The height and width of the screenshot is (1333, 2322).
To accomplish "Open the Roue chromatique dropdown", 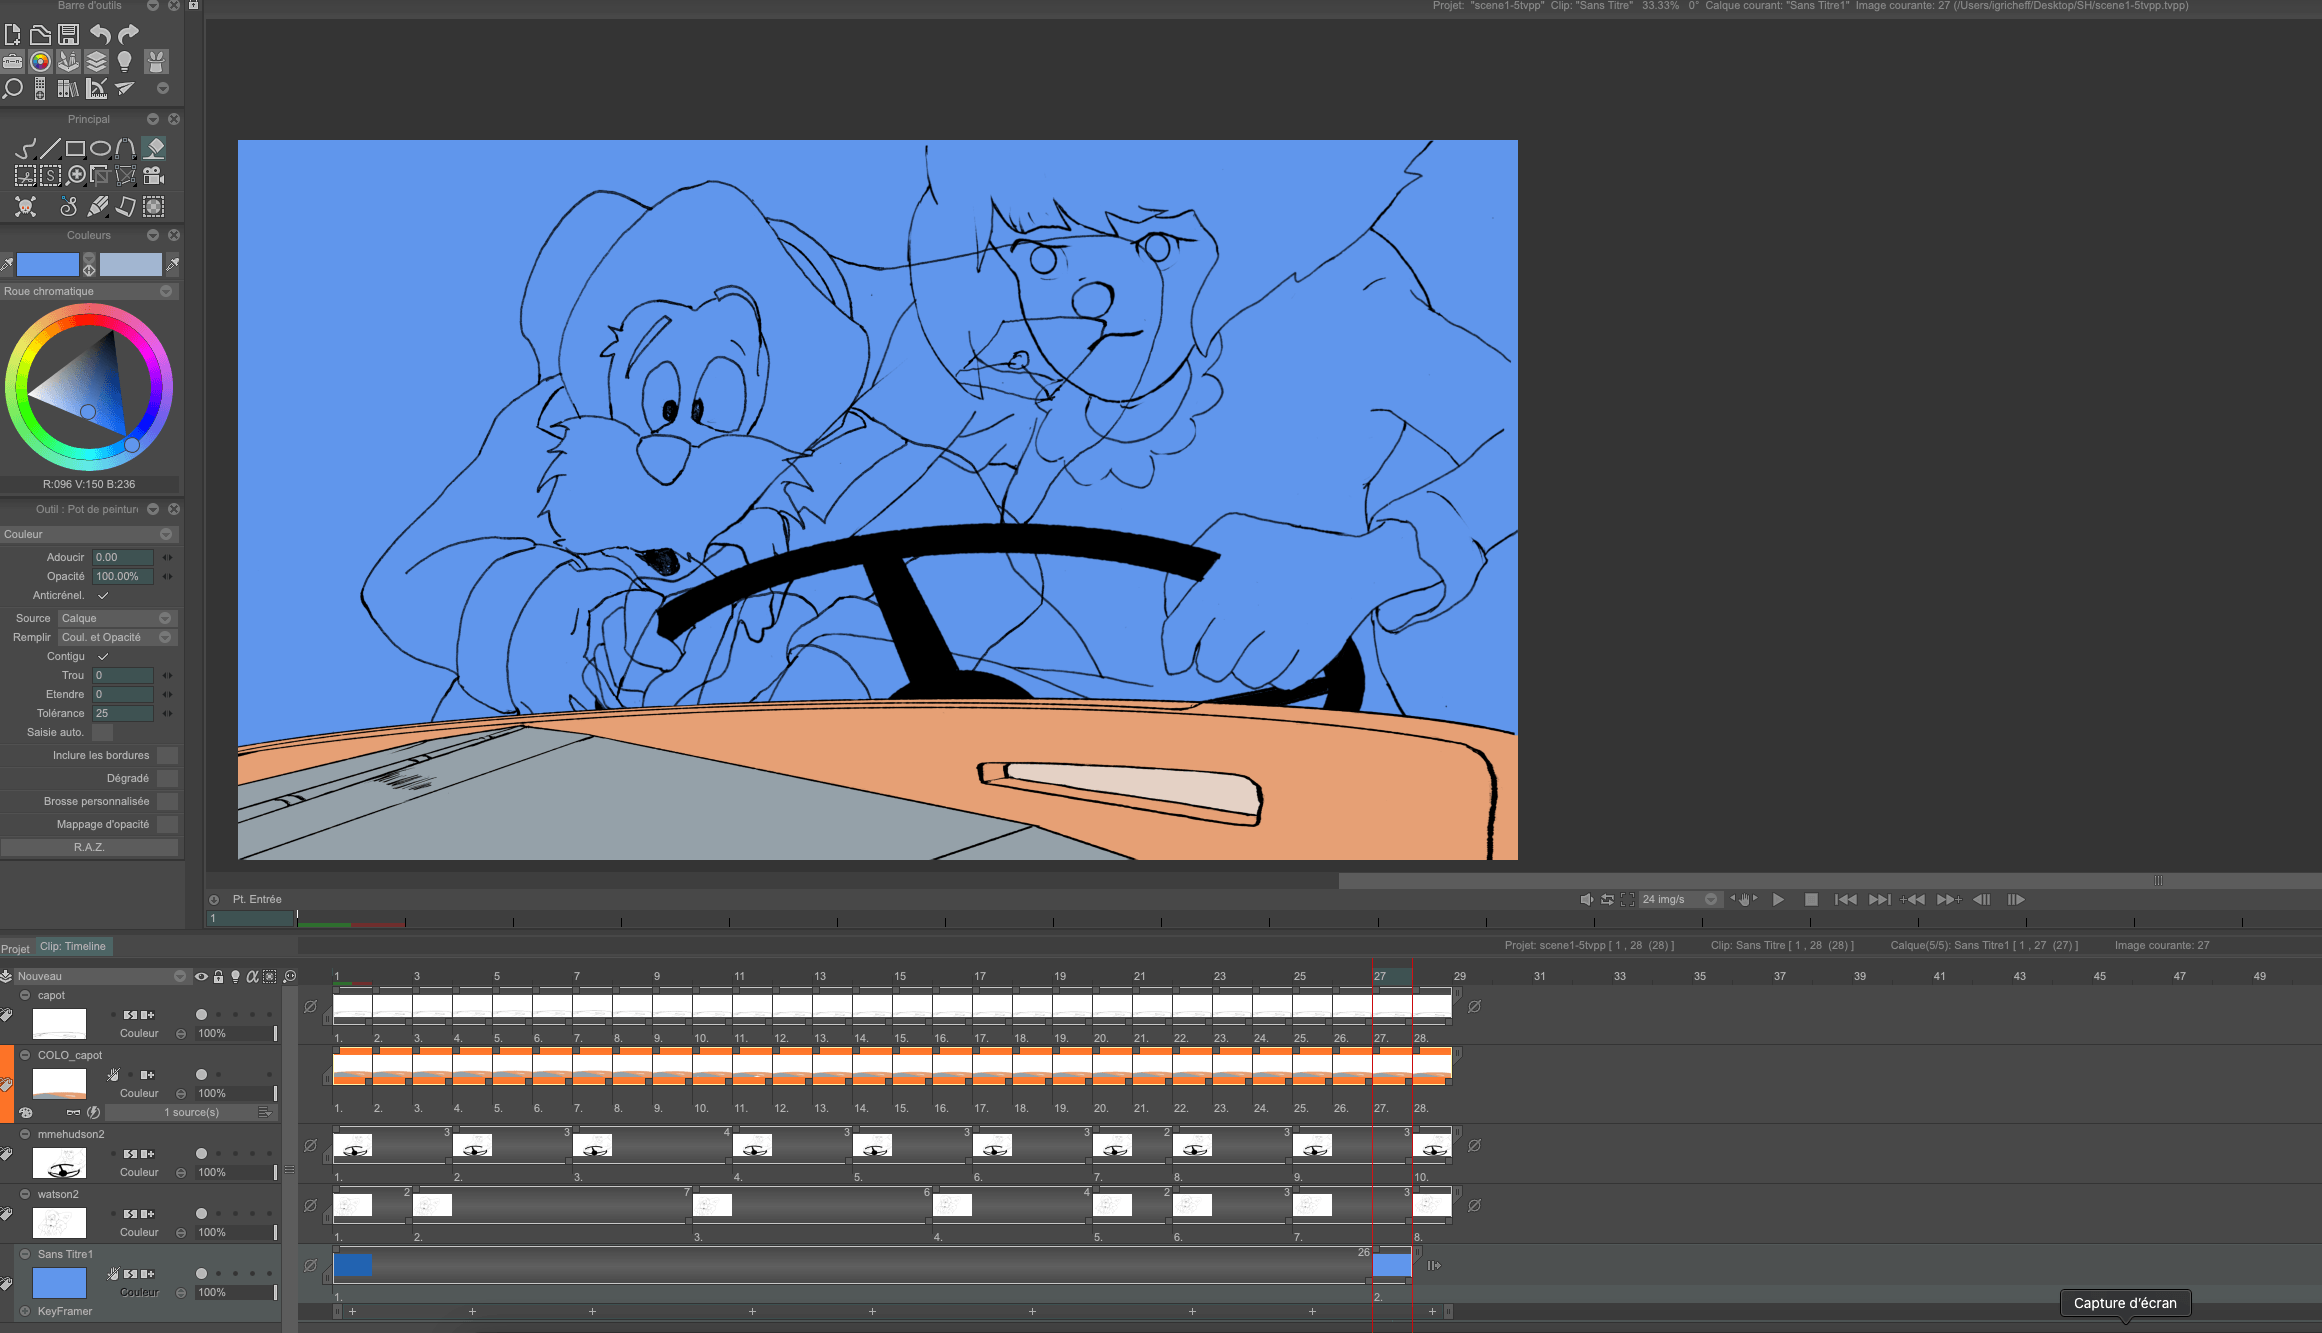I will 89,292.
